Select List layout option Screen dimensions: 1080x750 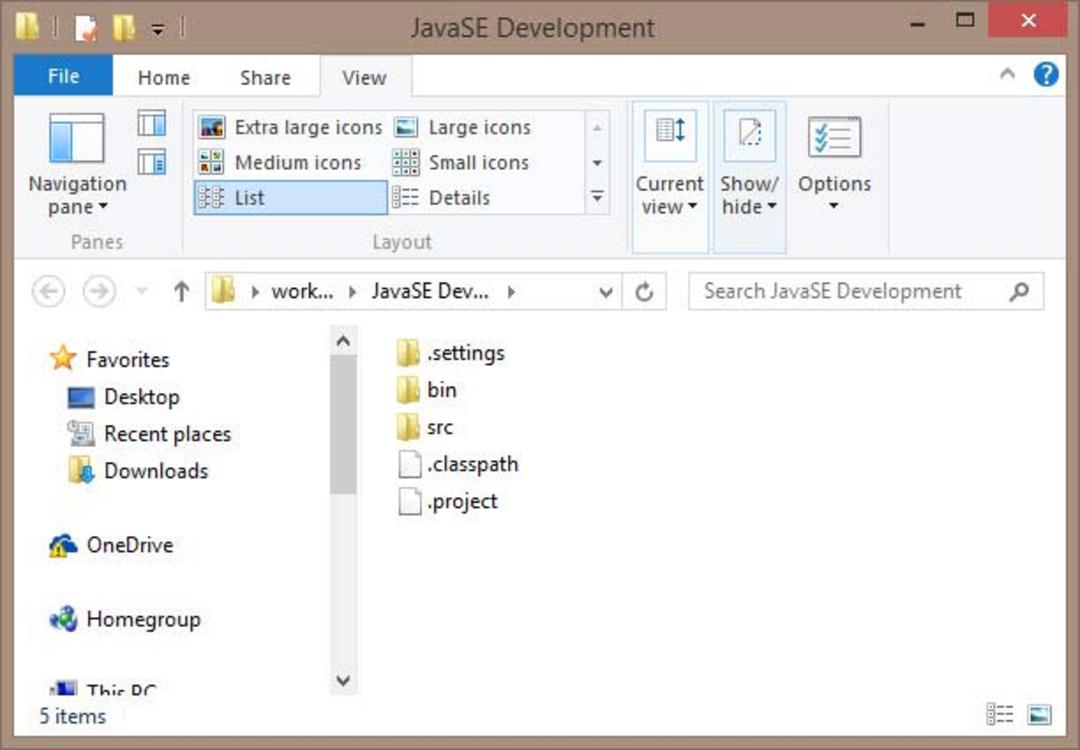pos(291,198)
